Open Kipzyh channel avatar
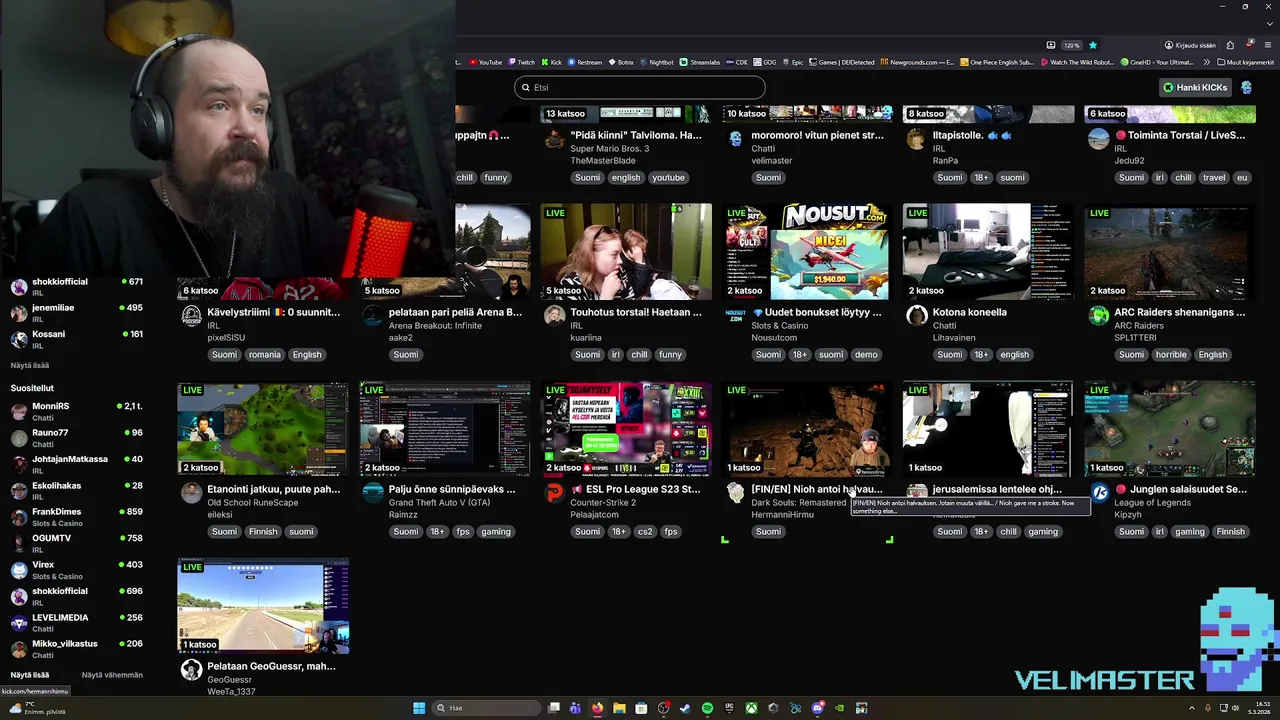 coord(1098,493)
